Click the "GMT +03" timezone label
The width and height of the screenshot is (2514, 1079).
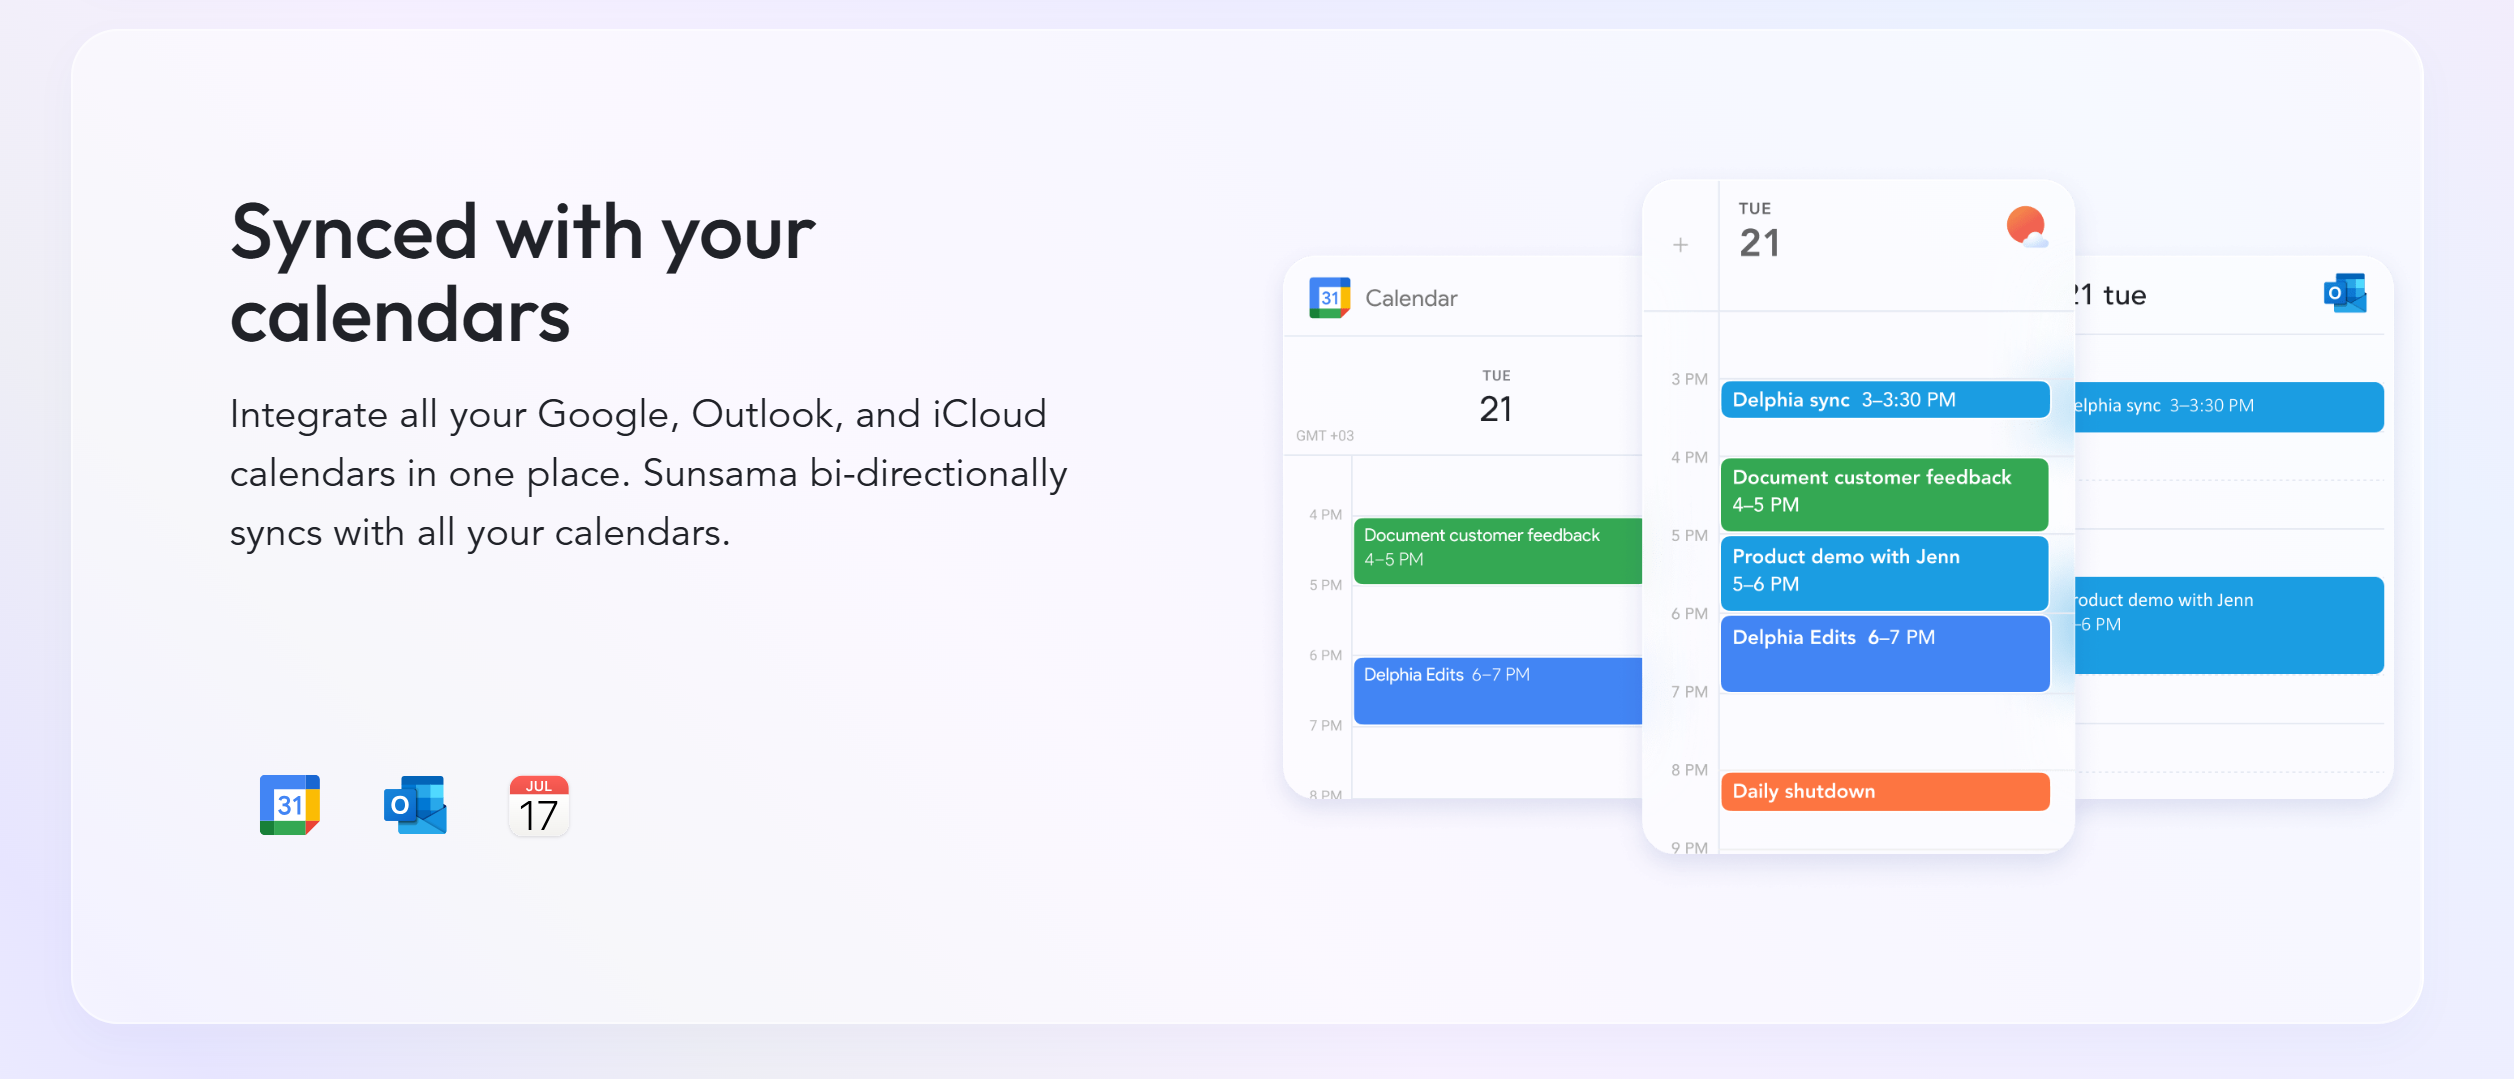pos(1325,435)
